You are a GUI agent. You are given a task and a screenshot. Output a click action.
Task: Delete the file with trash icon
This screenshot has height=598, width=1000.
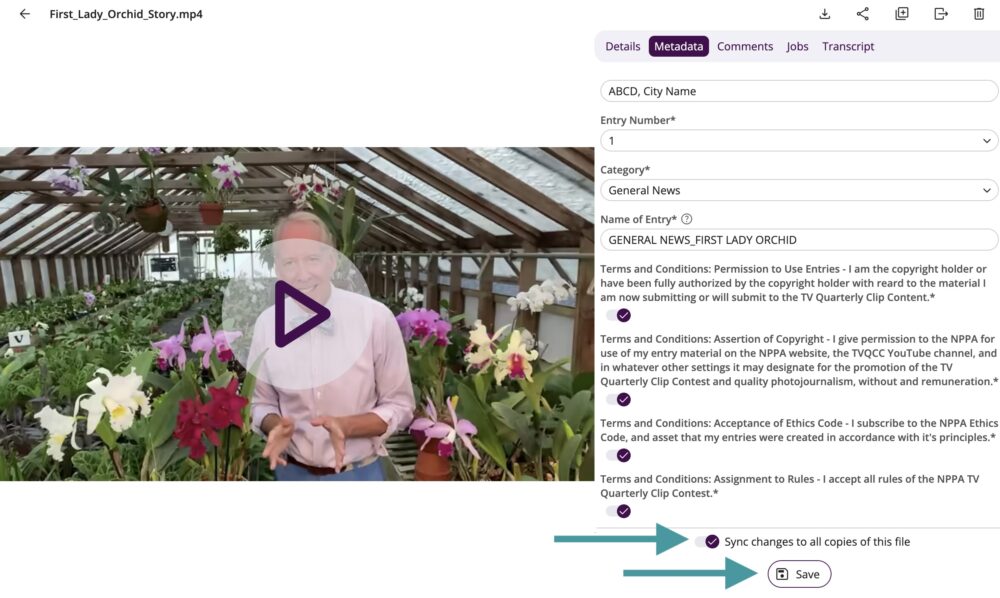click(979, 14)
